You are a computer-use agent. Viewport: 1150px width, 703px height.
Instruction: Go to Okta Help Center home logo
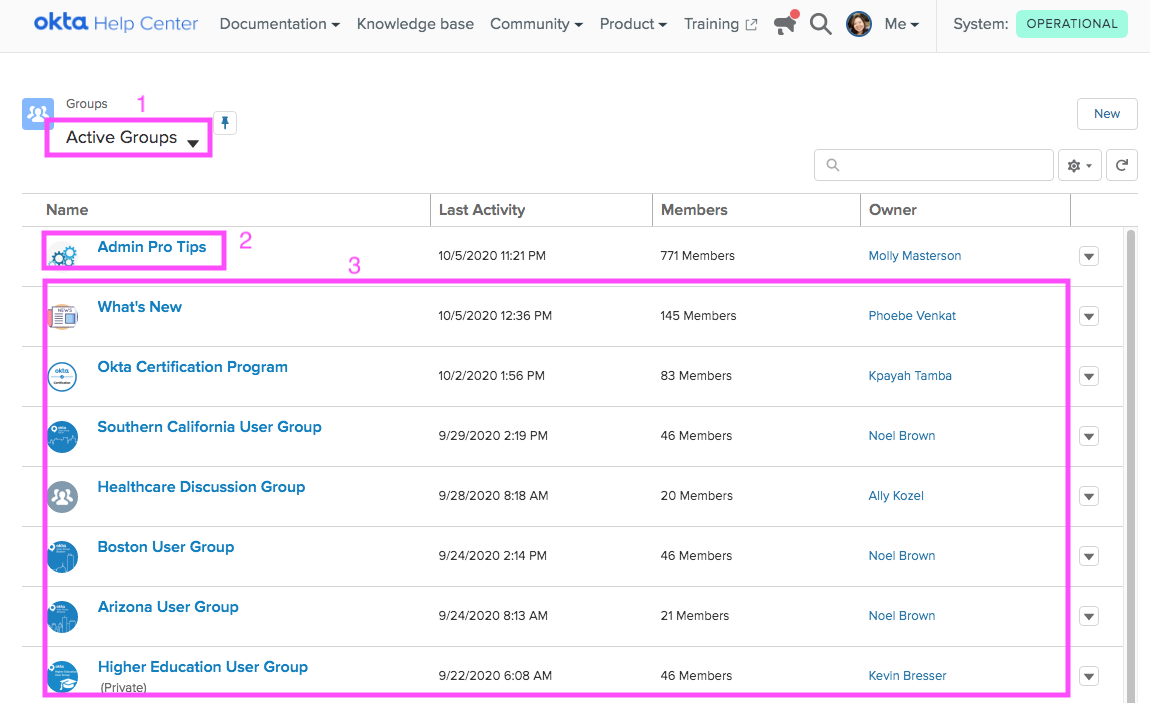[x=116, y=23]
